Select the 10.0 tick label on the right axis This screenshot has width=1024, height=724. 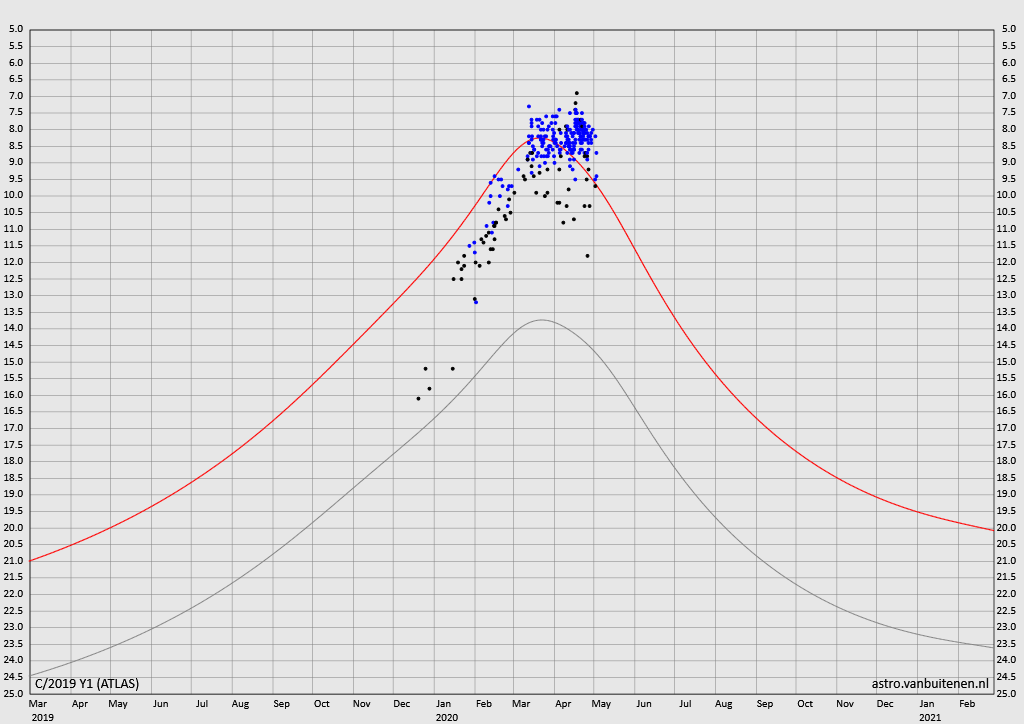tap(1007, 195)
